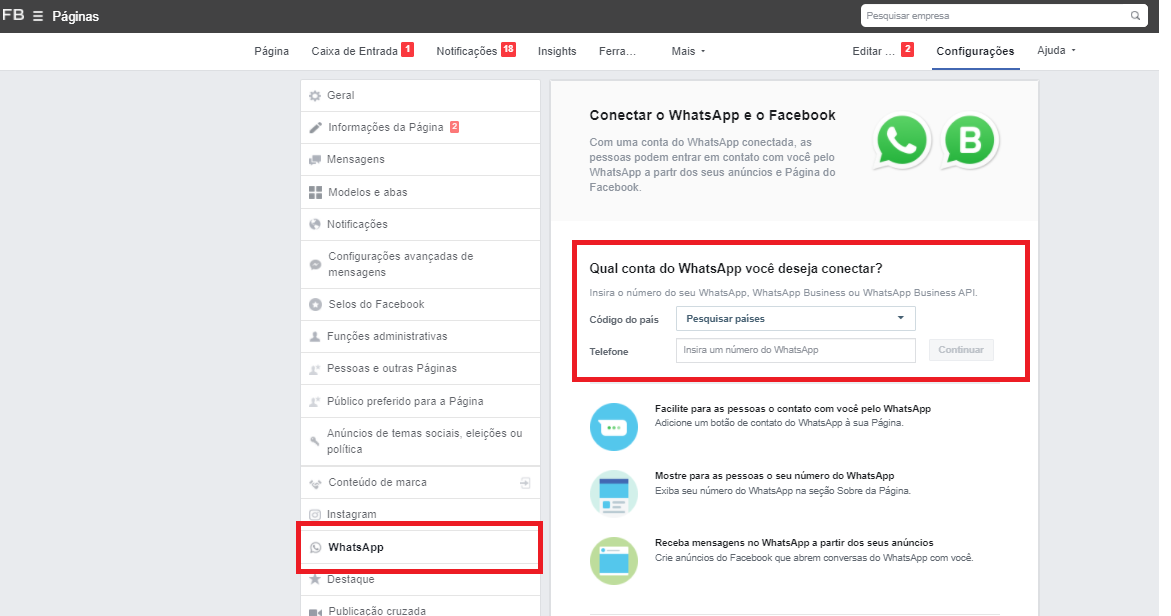Click Conectar o WhatsApp e o Facebook heading
Screen dimensions: 1171x616
[x=712, y=115]
